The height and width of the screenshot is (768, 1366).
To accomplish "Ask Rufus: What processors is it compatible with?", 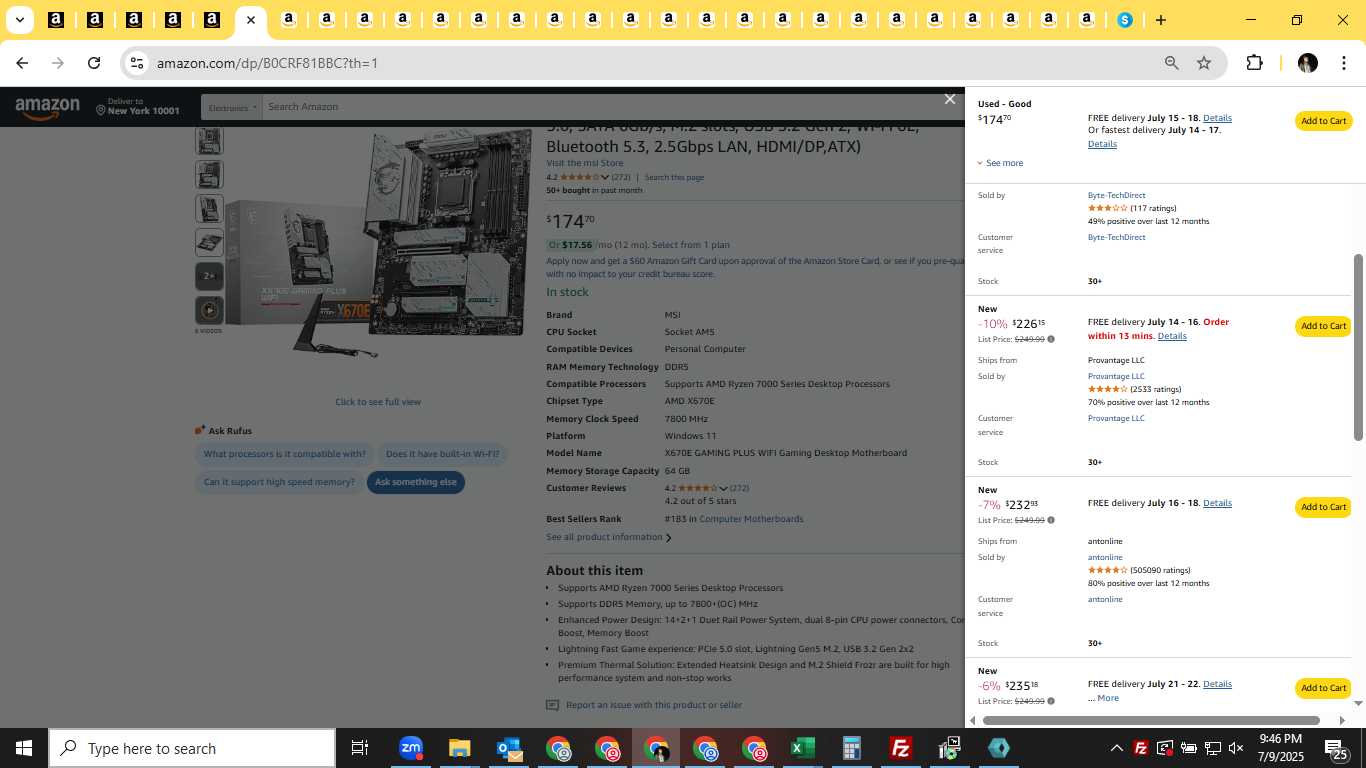I will [285, 454].
